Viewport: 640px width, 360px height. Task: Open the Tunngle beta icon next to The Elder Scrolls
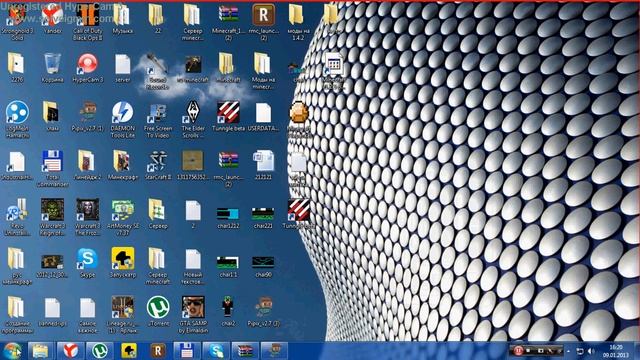pyautogui.click(x=228, y=117)
